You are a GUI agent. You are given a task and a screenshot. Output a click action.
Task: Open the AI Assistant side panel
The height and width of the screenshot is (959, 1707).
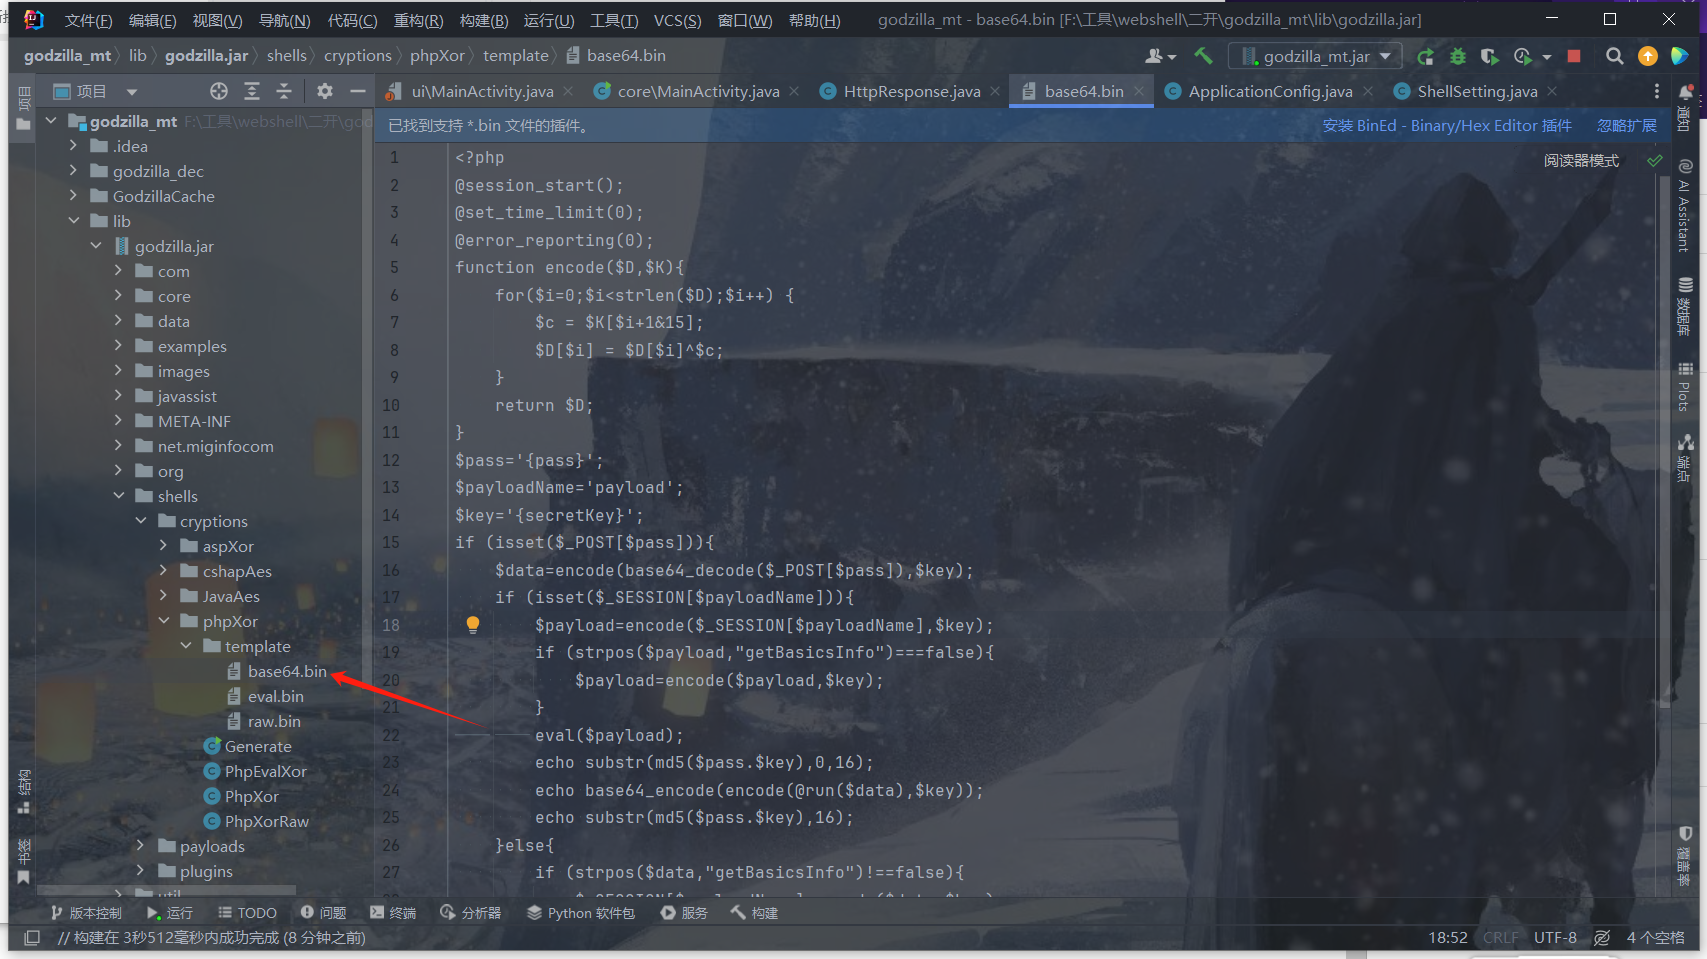tap(1685, 206)
